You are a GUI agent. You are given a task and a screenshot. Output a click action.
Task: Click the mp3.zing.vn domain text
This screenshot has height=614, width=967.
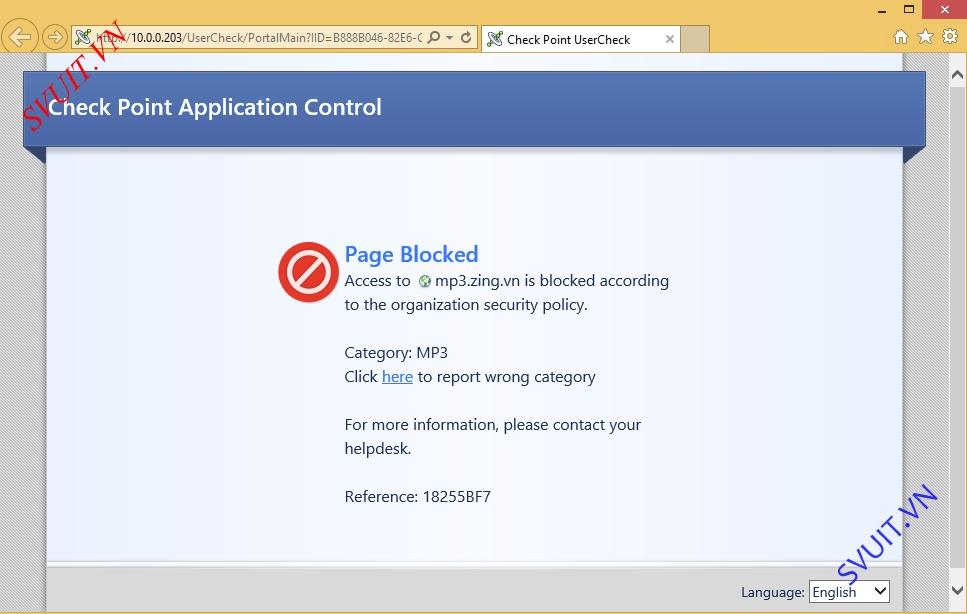pyautogui.click(x=477, y=281)
